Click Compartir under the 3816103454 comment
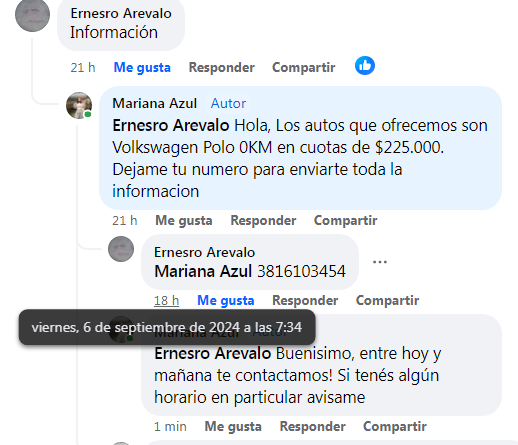518x445 pixels. [388, 301]
